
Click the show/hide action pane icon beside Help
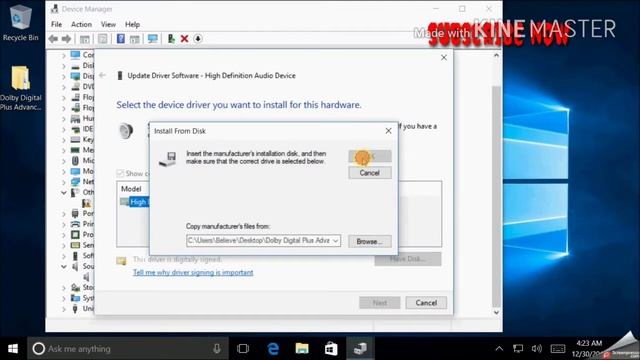coord(134,39)
